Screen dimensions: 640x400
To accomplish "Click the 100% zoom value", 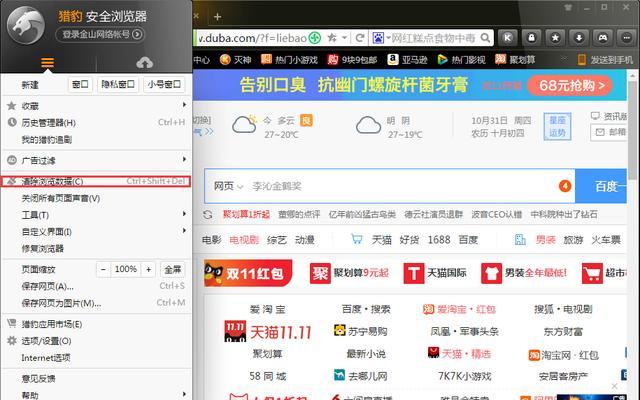I will pos(126,269).
